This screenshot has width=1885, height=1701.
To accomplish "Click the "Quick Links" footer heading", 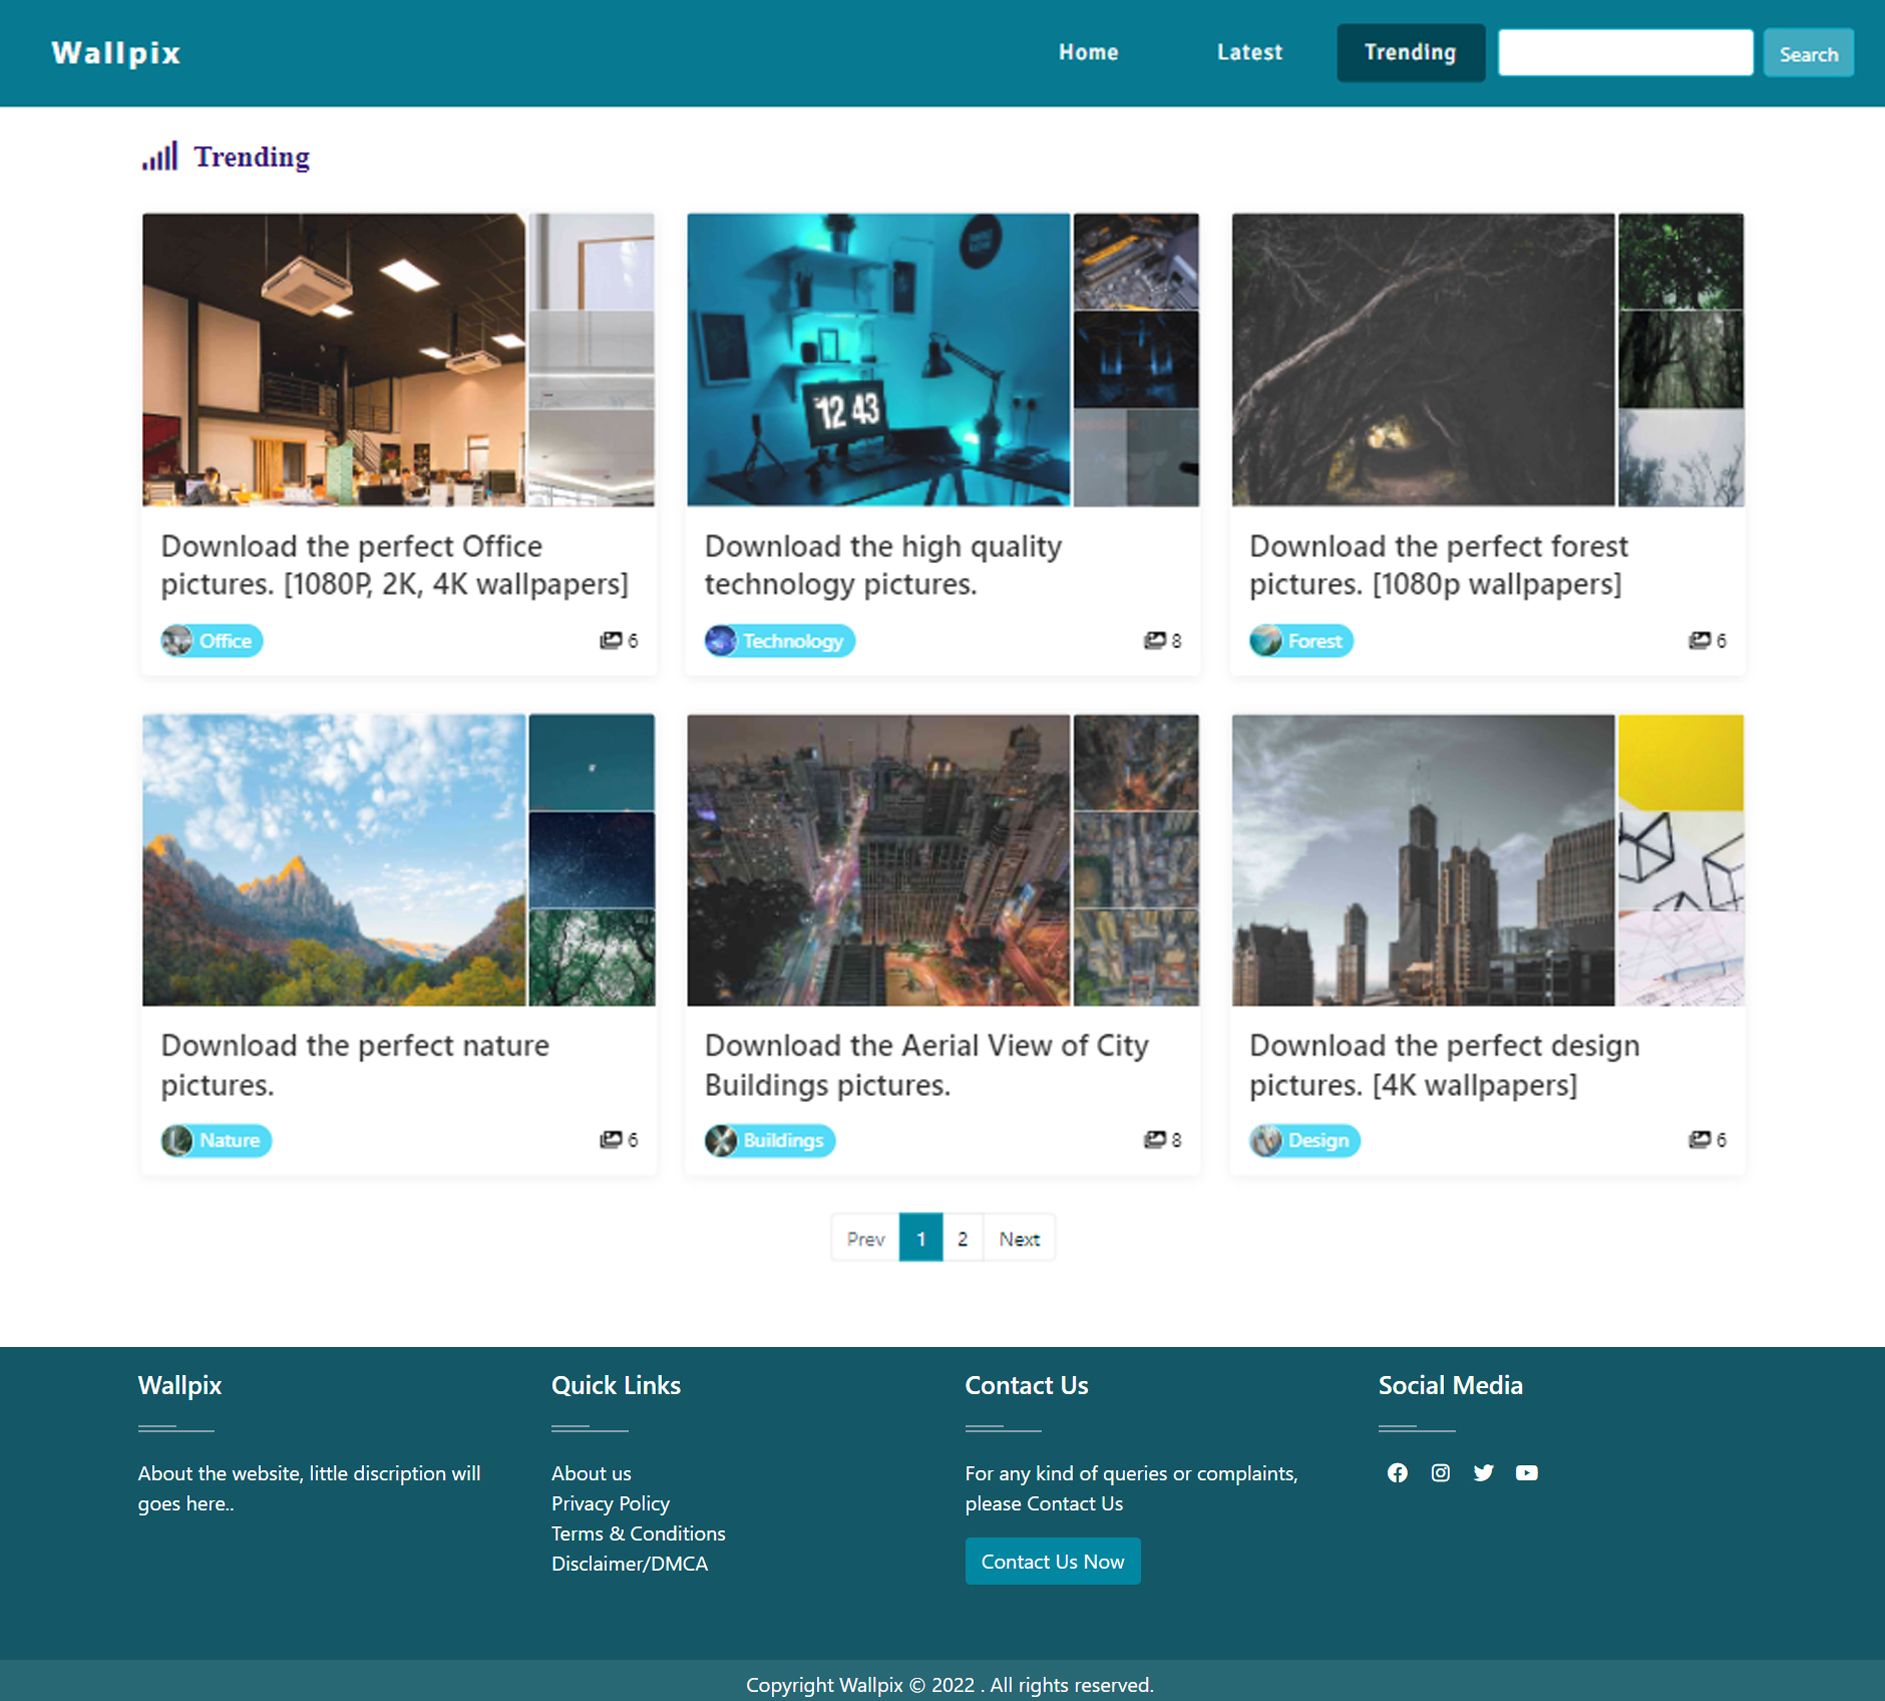I will click(x=616, y=1385).
